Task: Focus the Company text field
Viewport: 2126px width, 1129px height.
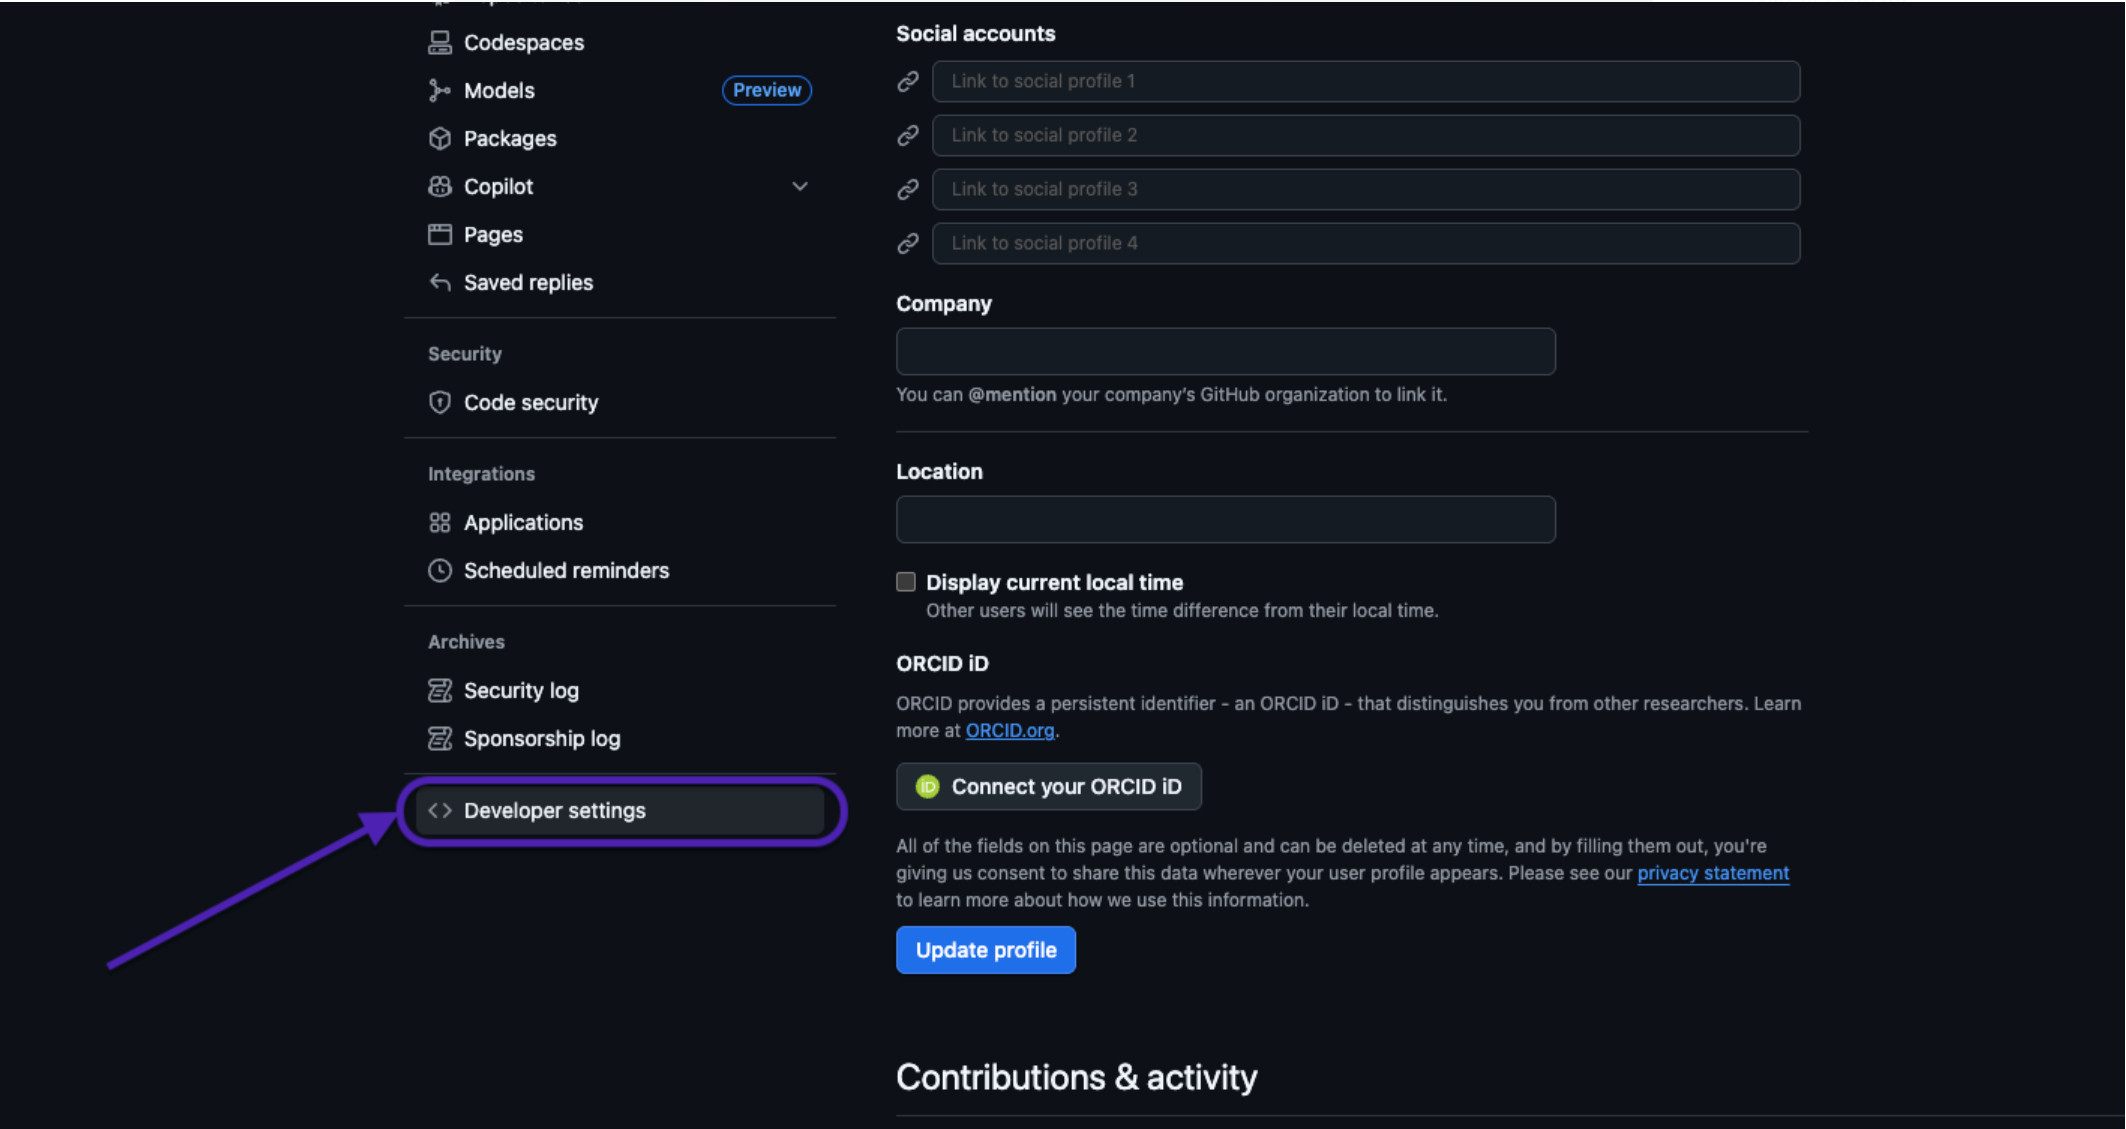Action: (x=1225, y=352)
